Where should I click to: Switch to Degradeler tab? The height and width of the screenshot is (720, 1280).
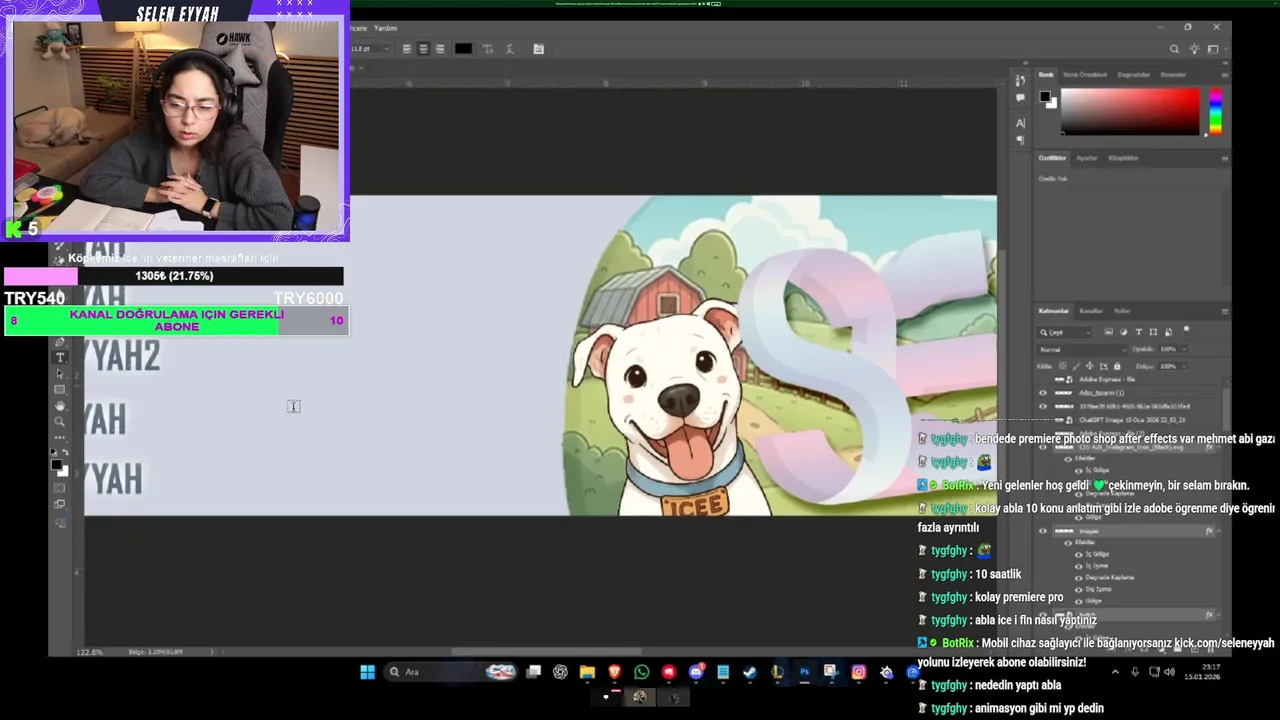(1133, 75)
